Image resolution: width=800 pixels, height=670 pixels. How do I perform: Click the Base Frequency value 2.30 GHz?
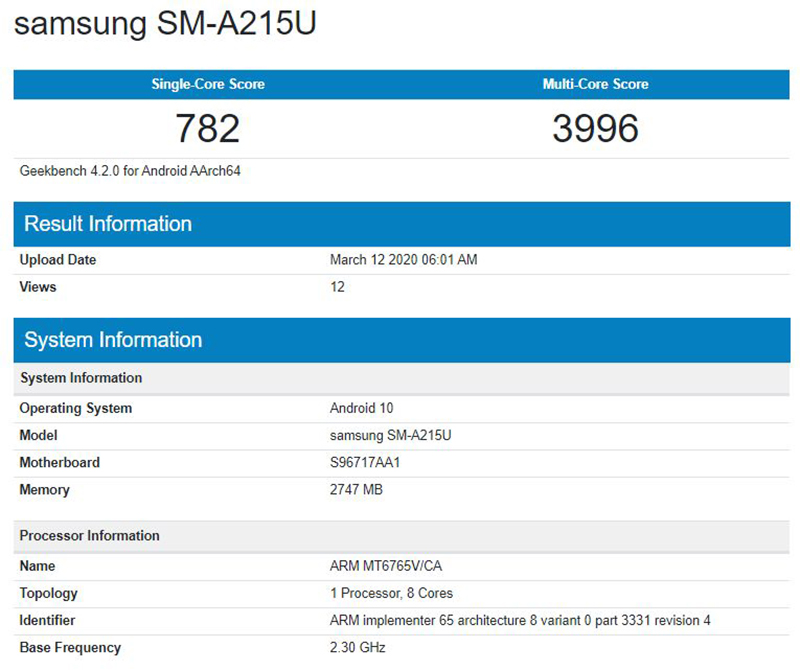(357, 647)
